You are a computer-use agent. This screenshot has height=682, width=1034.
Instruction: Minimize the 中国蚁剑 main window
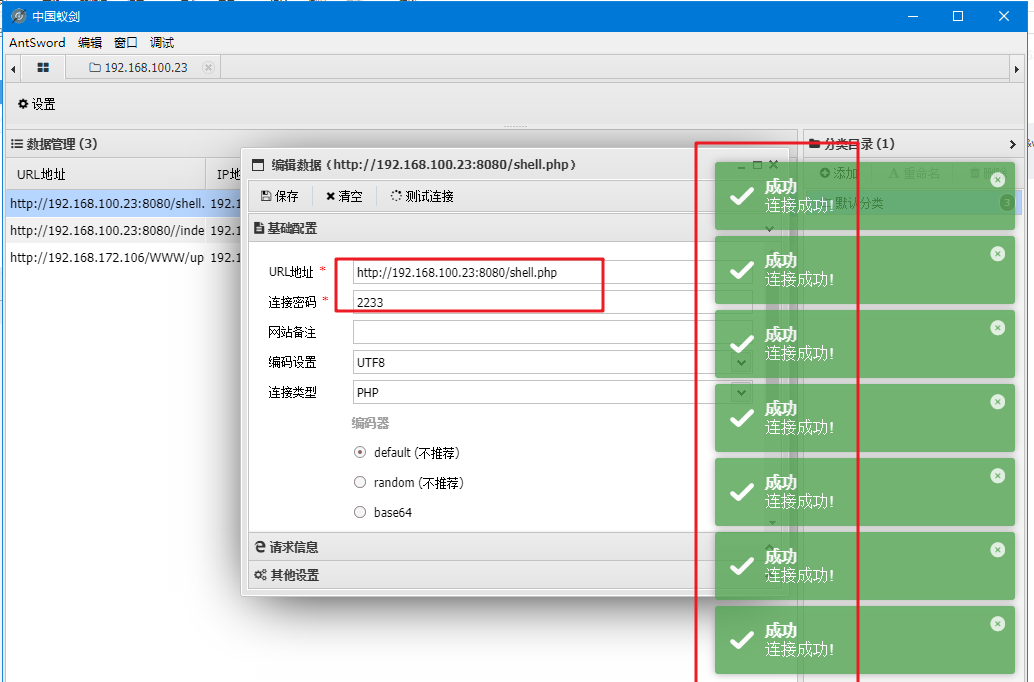[913, 16]
